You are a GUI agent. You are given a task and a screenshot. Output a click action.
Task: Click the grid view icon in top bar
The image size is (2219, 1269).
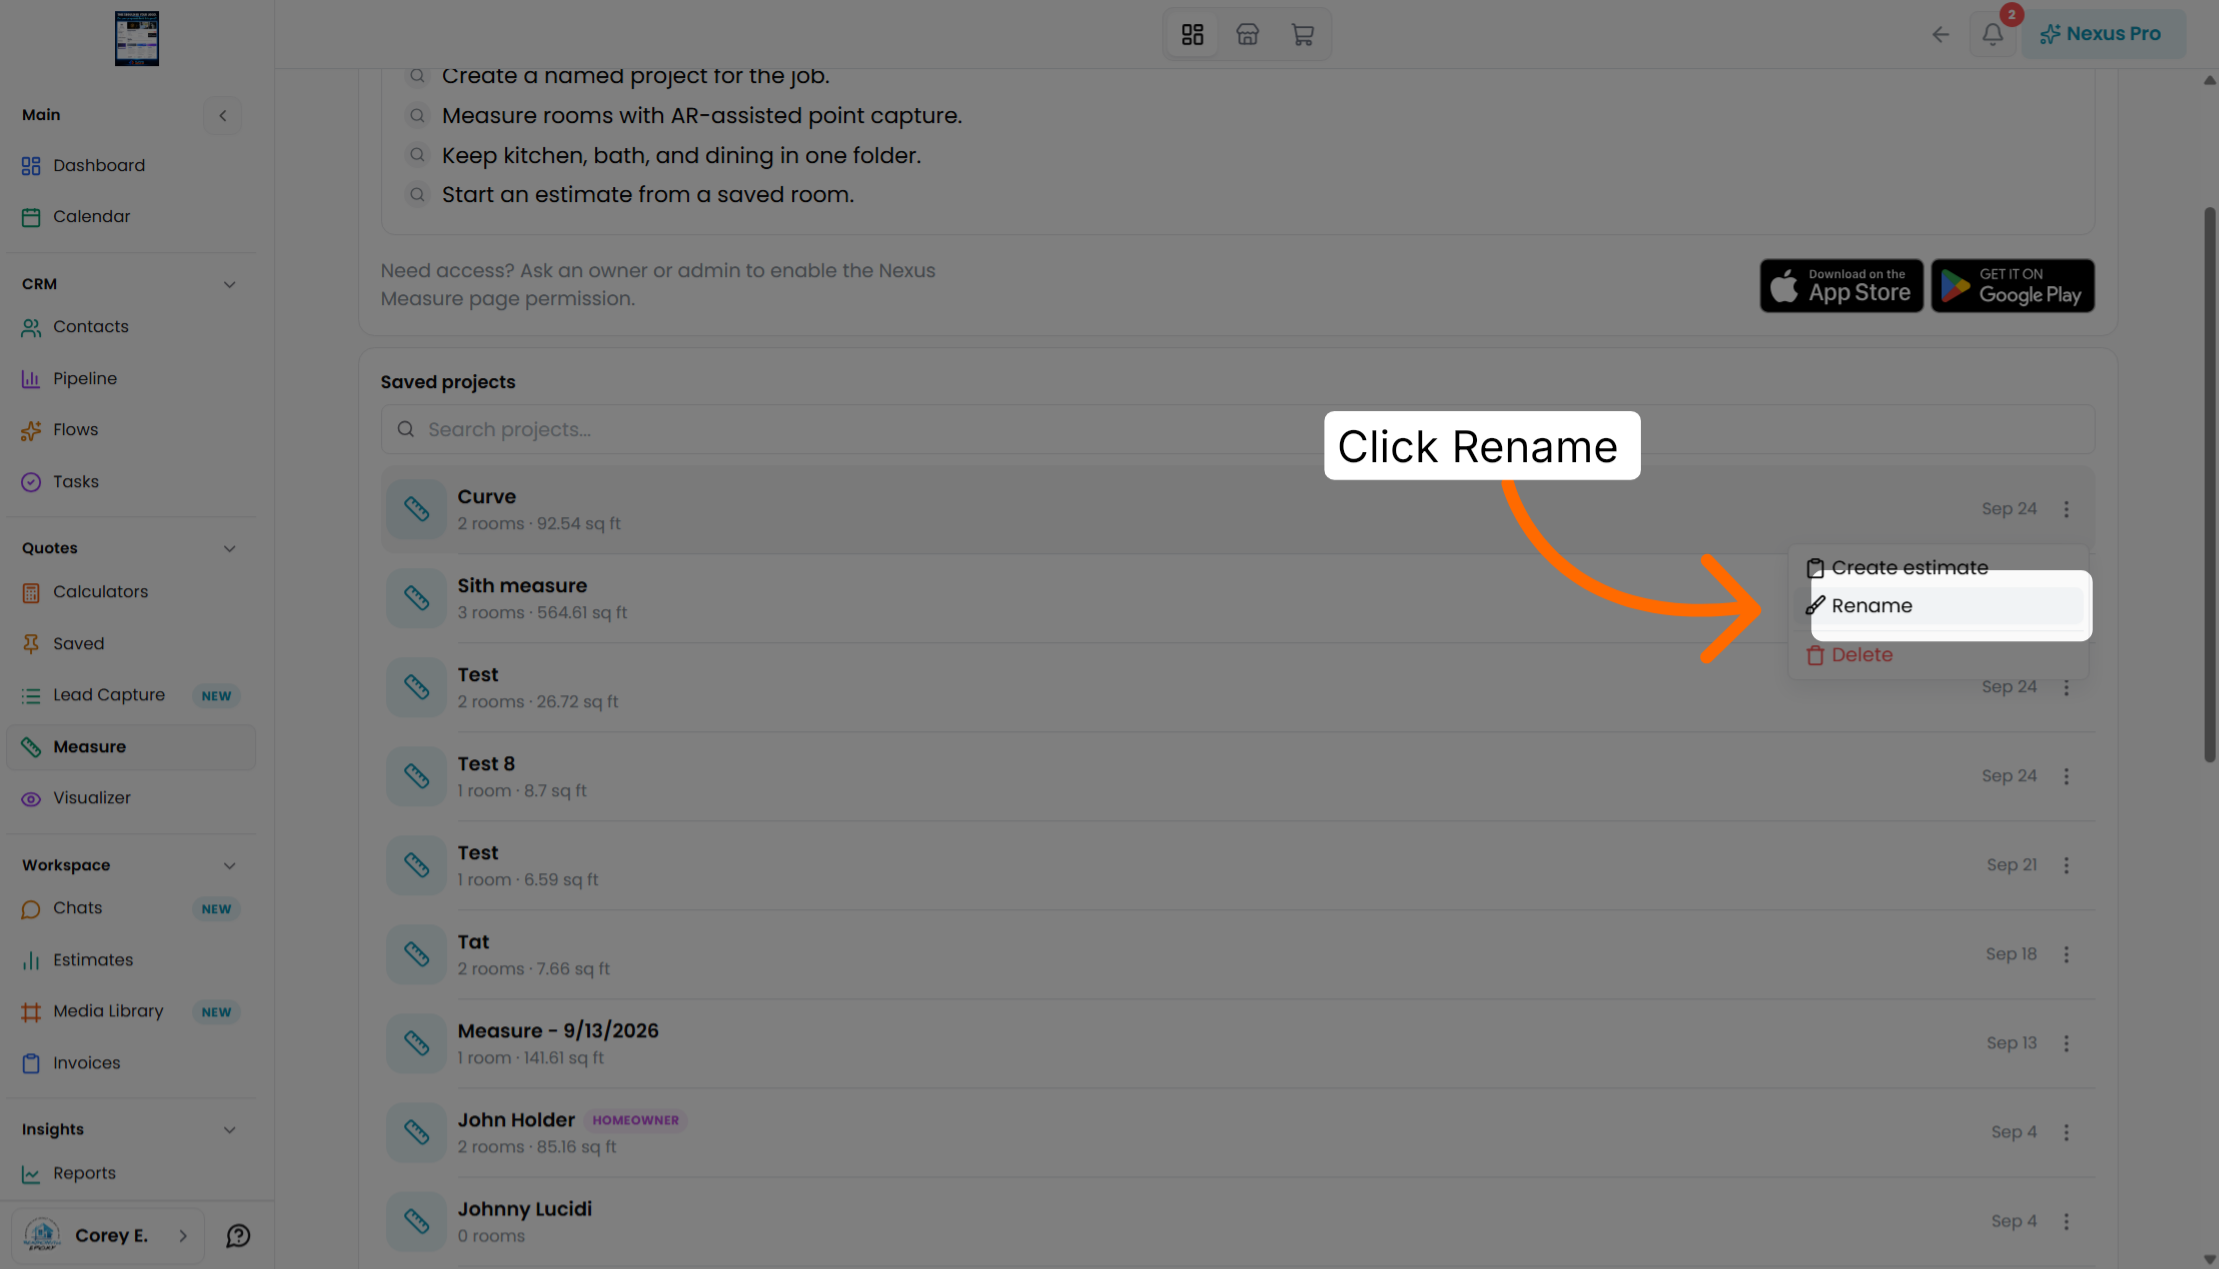pyautogui.click(x=1192, y=34)
